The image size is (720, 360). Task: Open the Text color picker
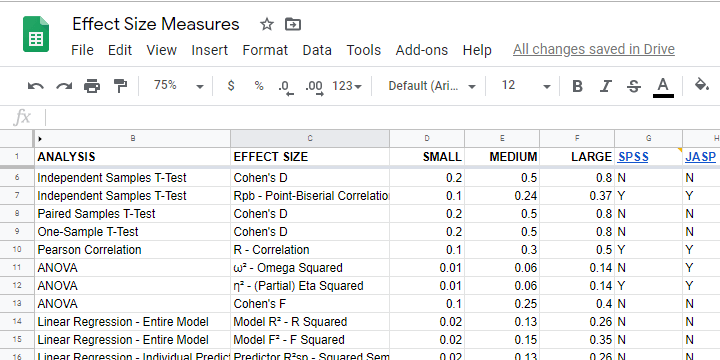tap(663, 87)
